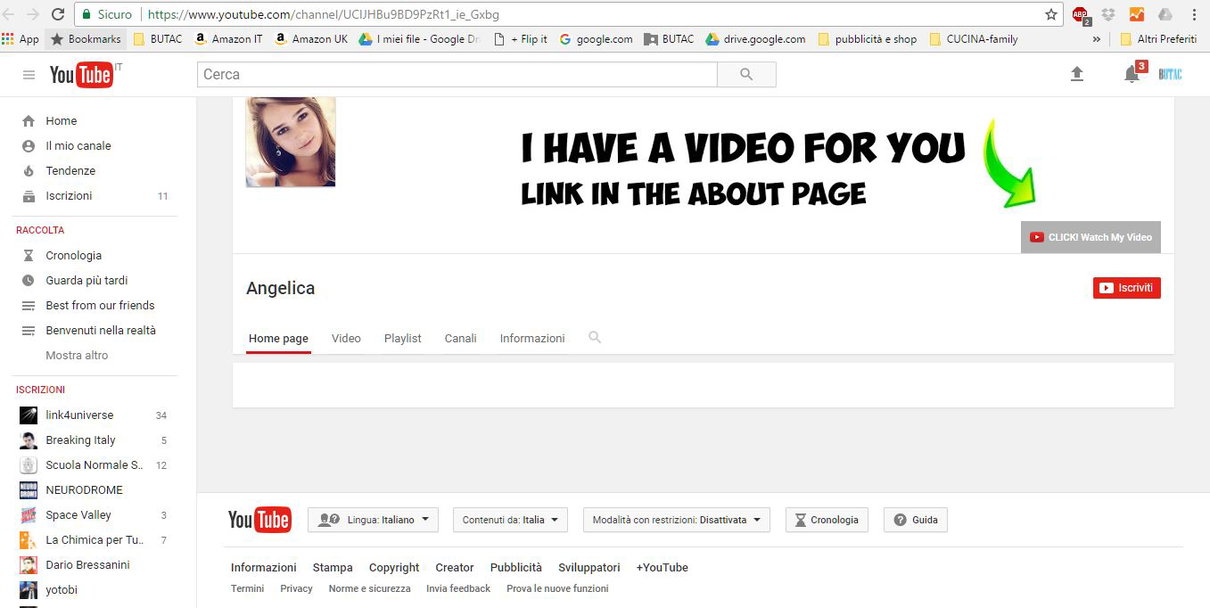Click the red ABP extension icon
1210x608 pixels.
(x=1080, y=15)
